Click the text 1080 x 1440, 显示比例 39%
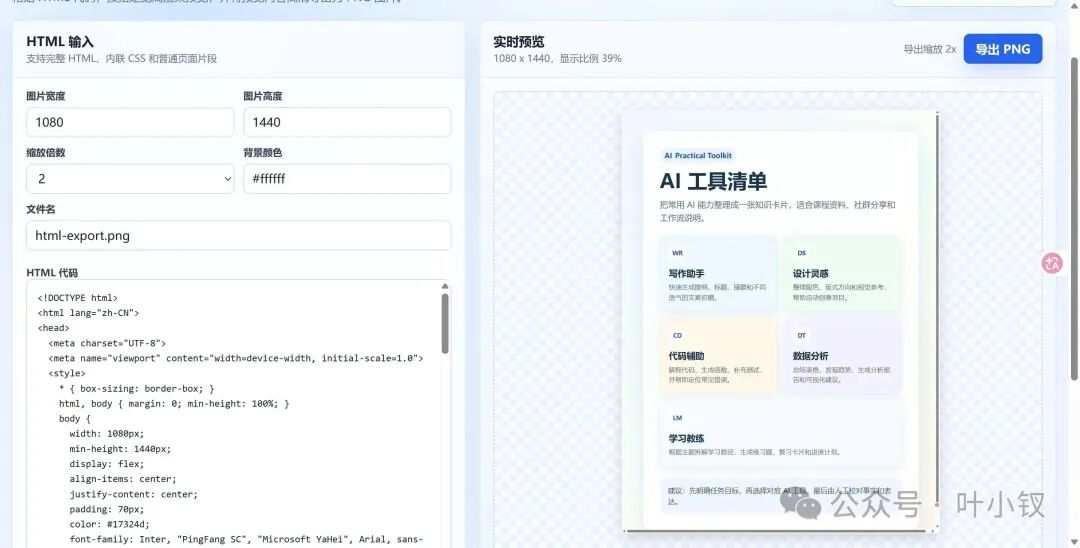This screenshot has width=1080, height=548. pyautogui.click(x=557, y=59)
